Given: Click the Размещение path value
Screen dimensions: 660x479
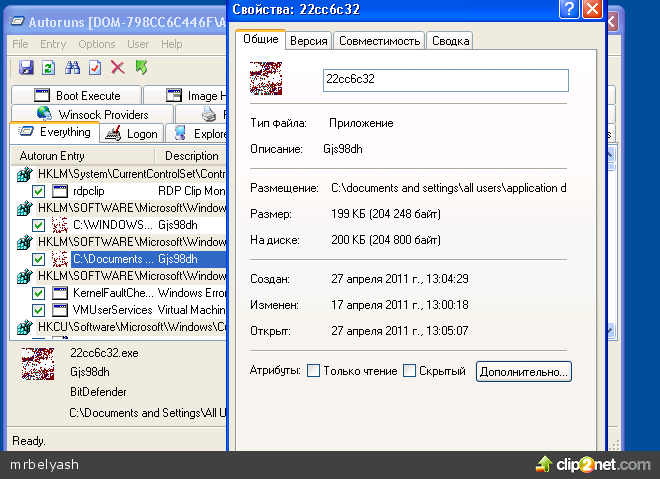Looking at the screenshot, I should [449, 188].
